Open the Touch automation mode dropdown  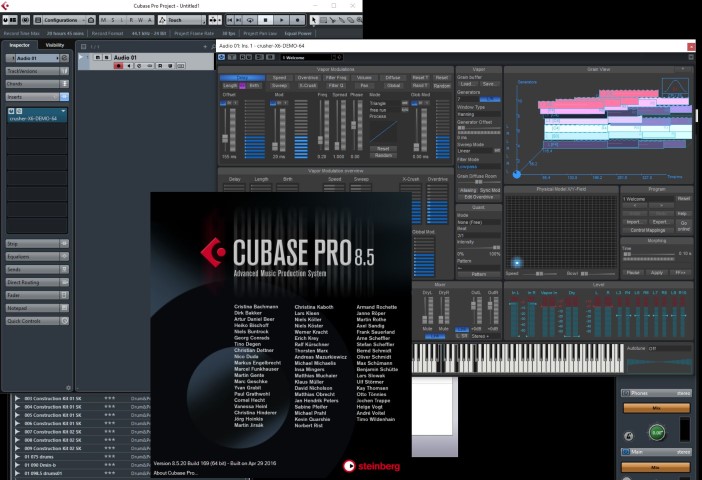coord(181,20)
